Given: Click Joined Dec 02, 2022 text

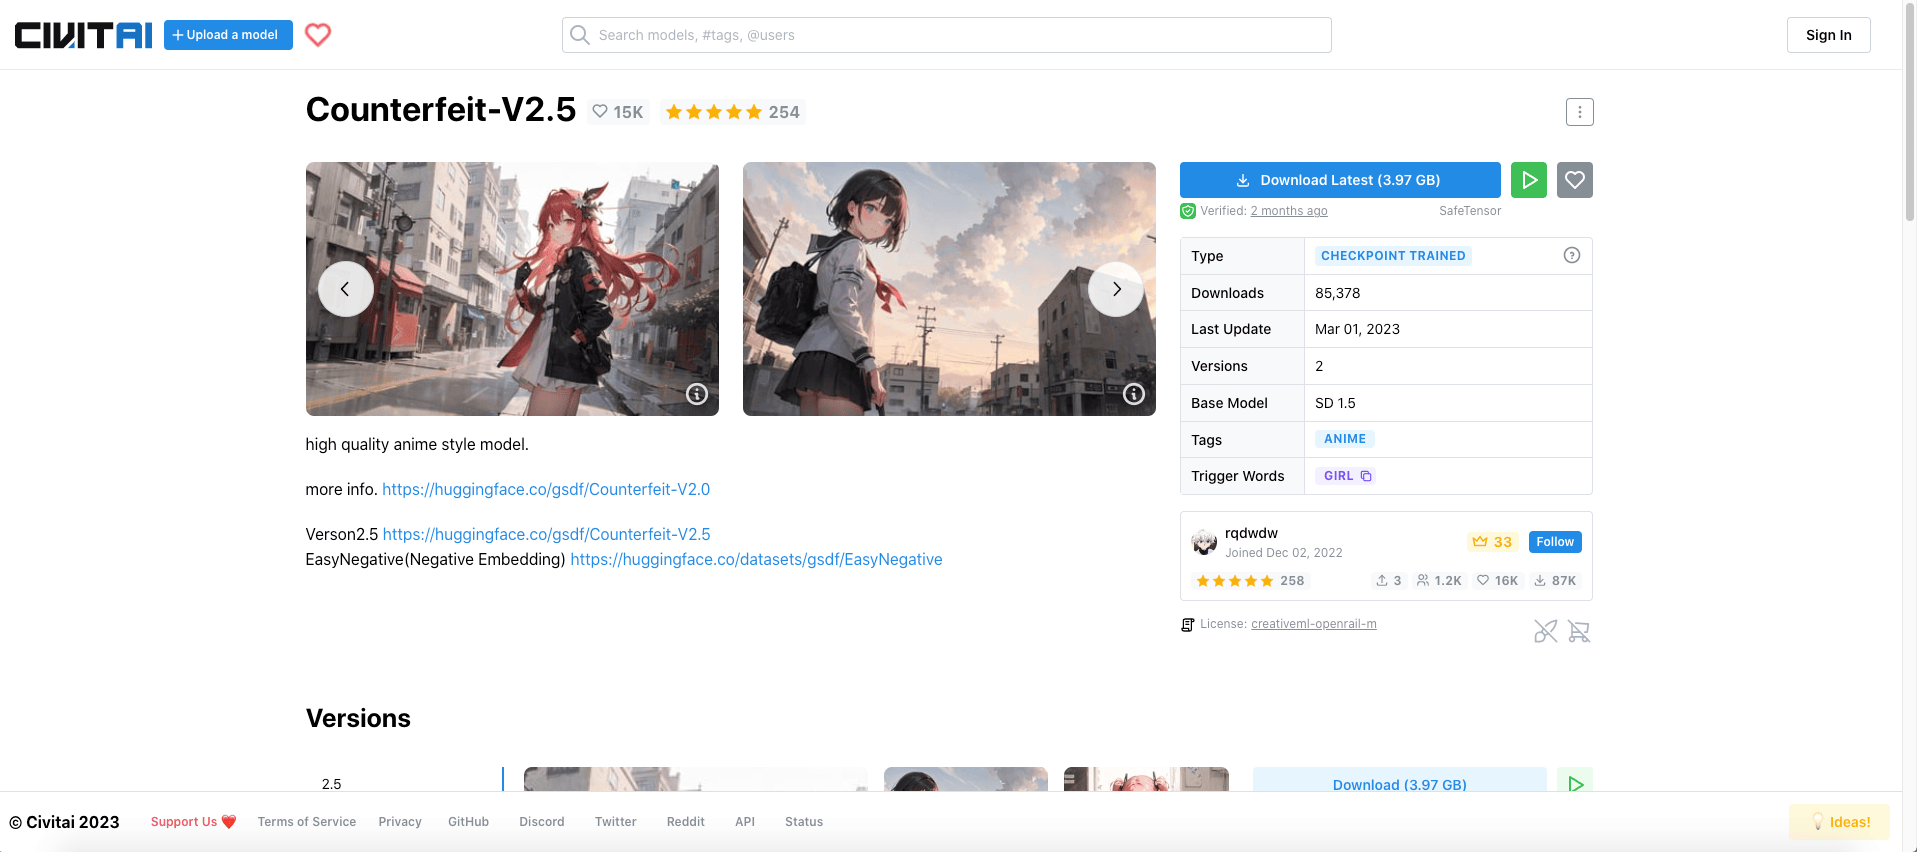Looking at the screenshot, I should [1284, 553].
